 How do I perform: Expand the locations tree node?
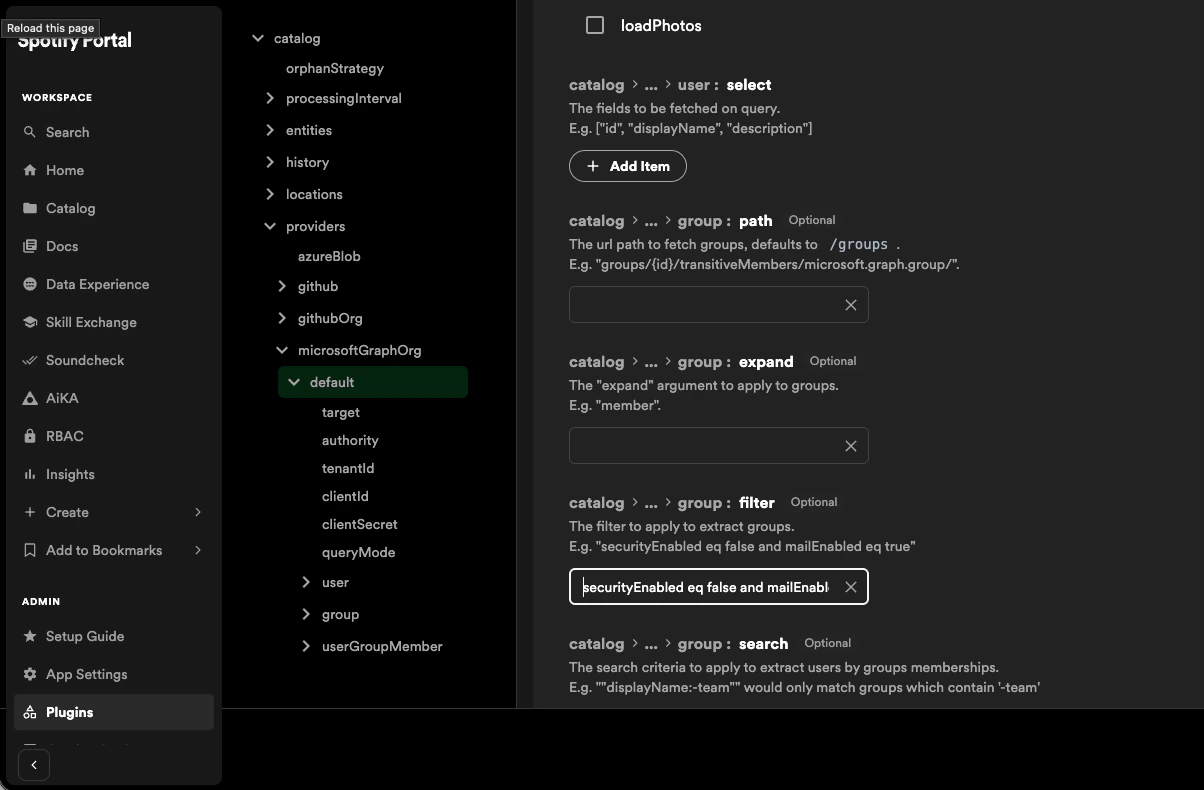click(270, 194)
